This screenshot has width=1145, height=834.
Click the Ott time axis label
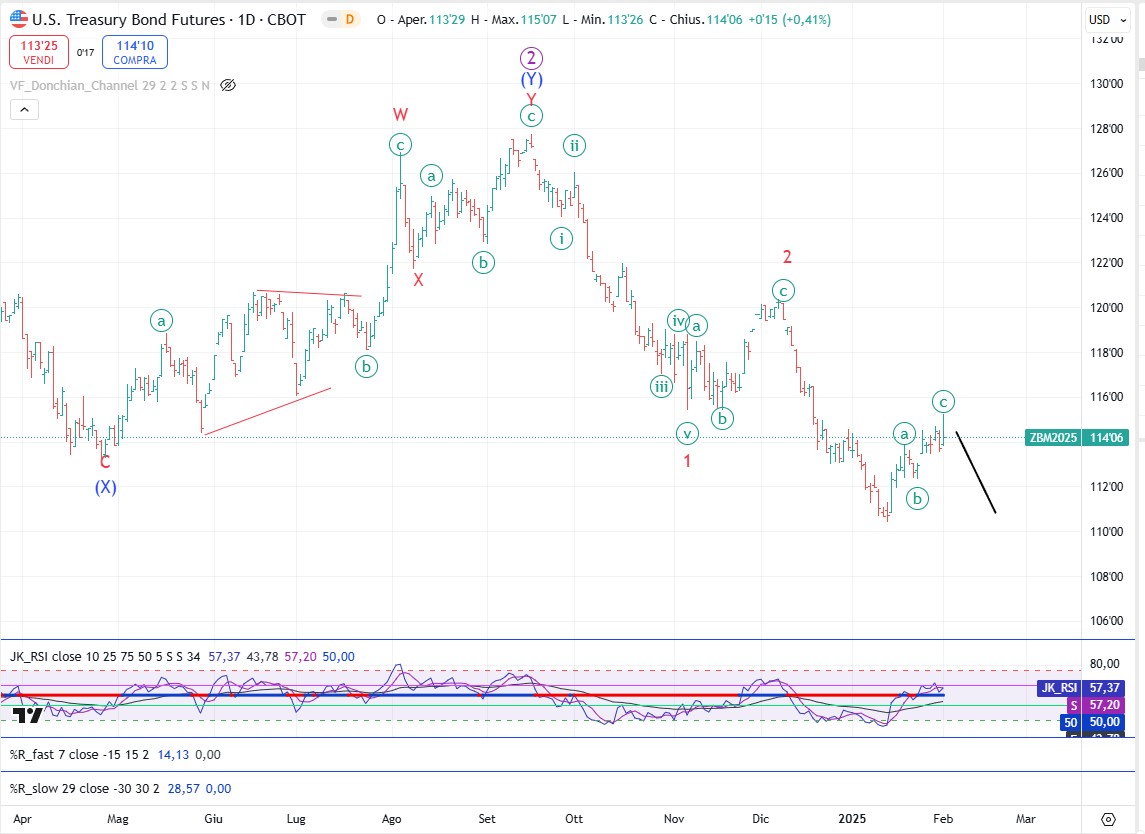pos(574,819)
